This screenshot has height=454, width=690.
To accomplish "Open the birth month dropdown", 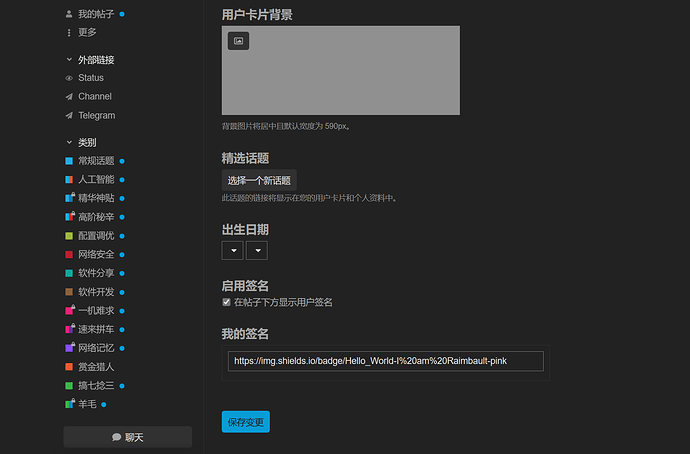I will 233,251.
